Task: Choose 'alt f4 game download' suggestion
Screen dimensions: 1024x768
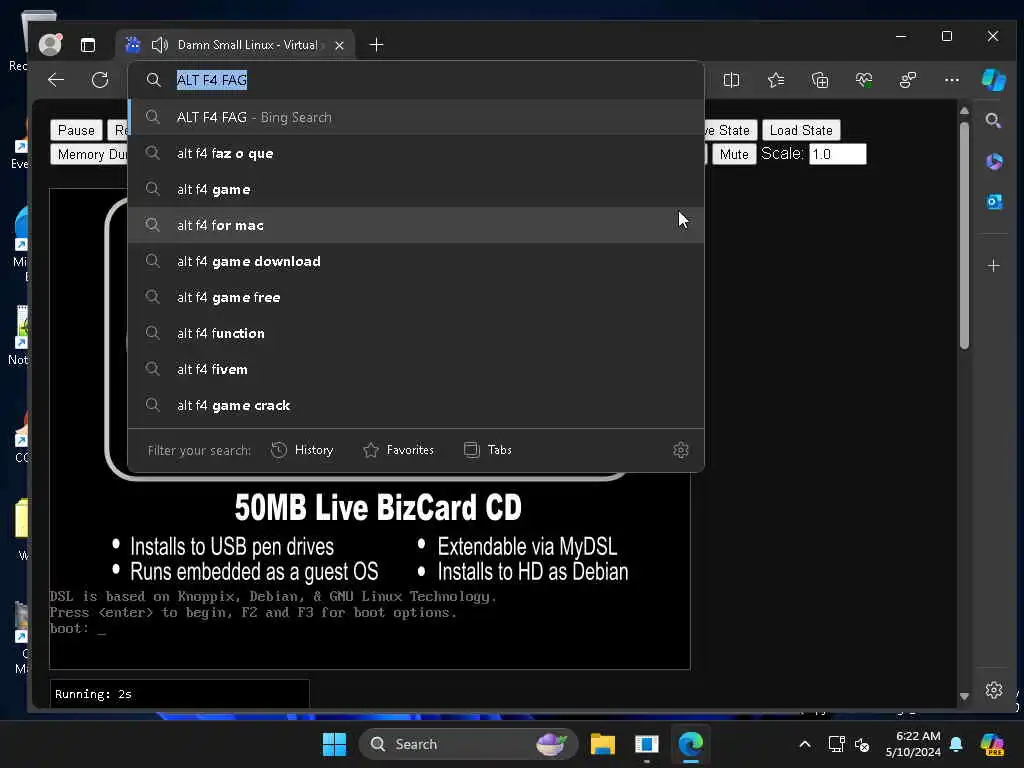Action: pos(416,261)
